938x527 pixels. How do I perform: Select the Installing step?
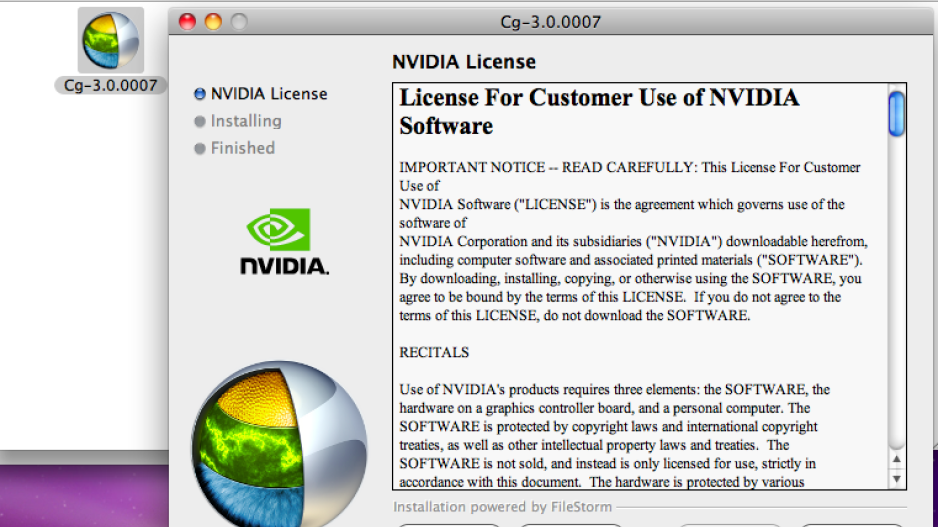pos(246,121)
